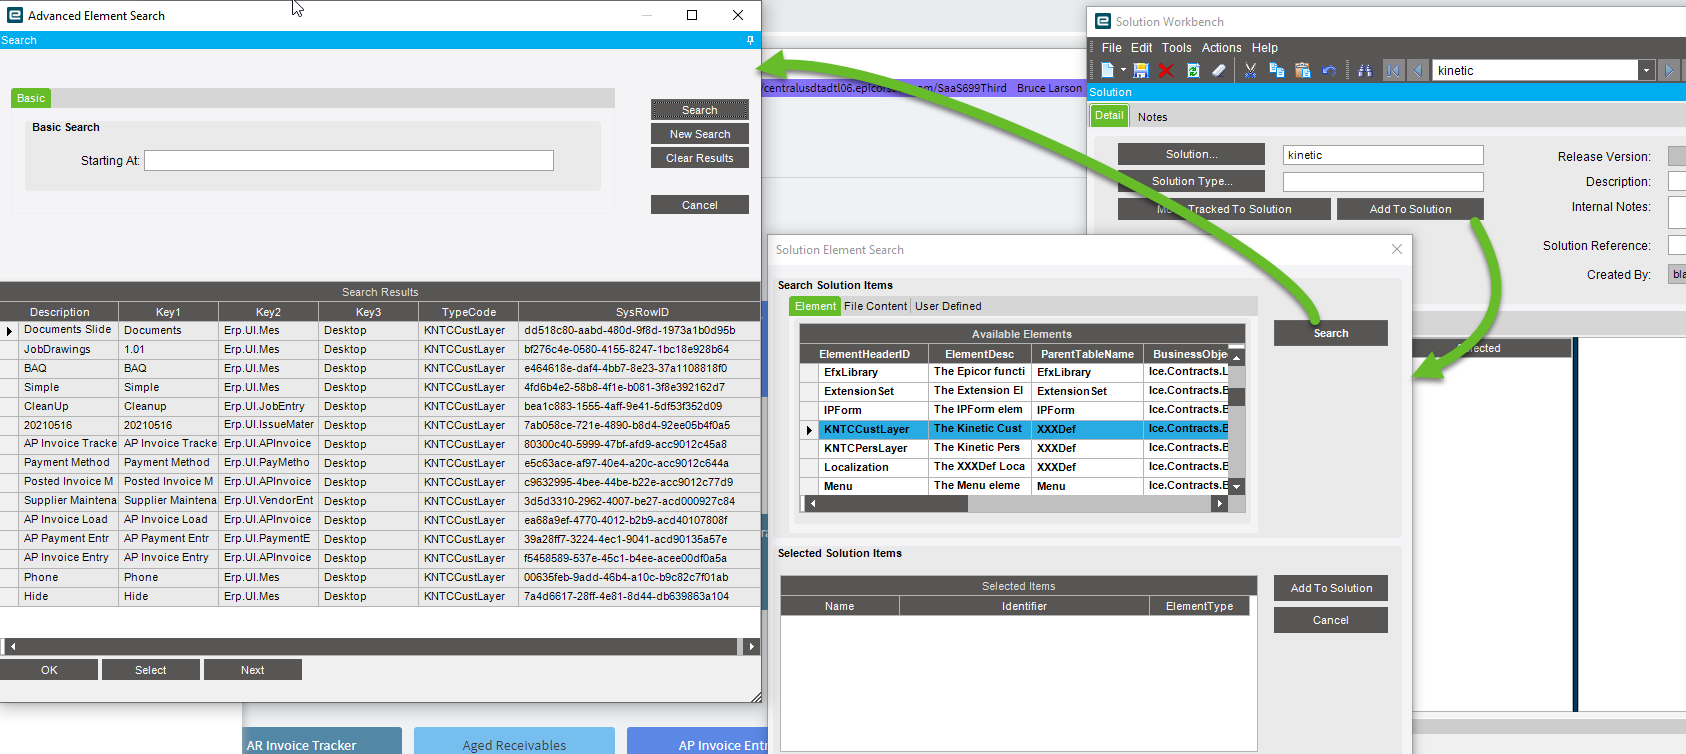
Task: Select the EfxLibrary row in Available Elements
Action: click(x=1015, y=372)
